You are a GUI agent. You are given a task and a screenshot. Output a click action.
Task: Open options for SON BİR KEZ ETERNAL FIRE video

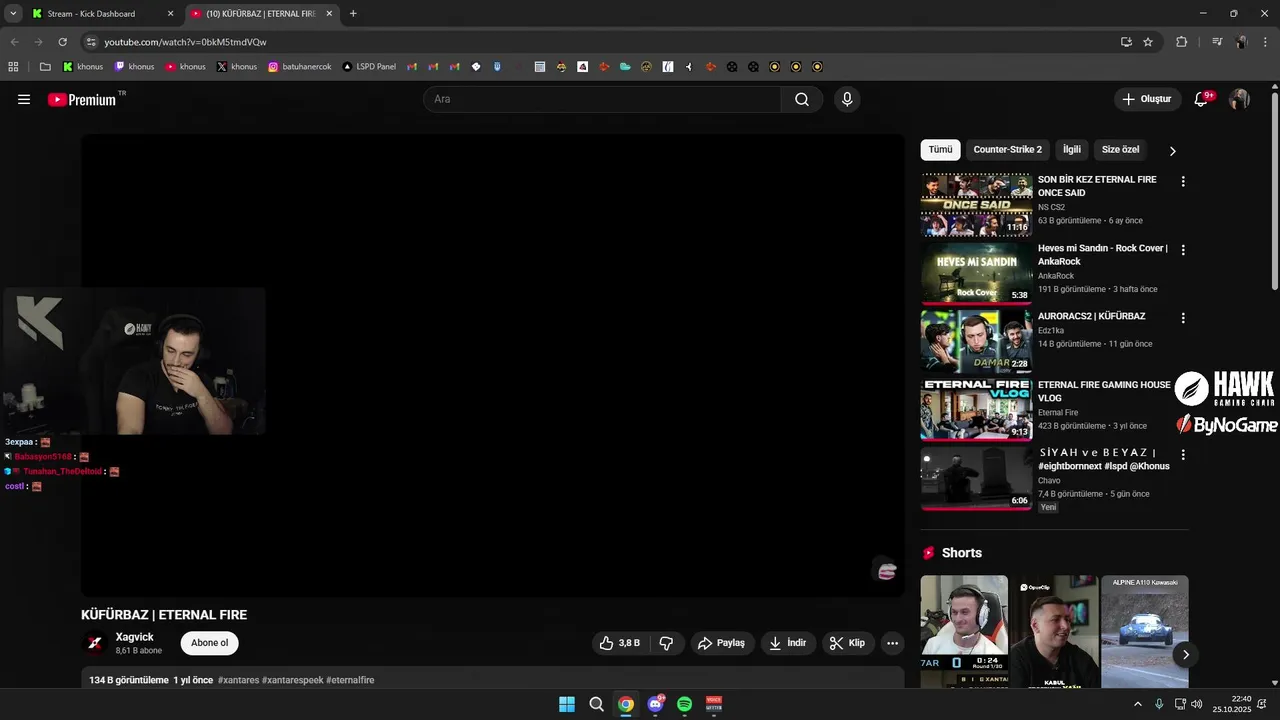tap(1183, 181)
